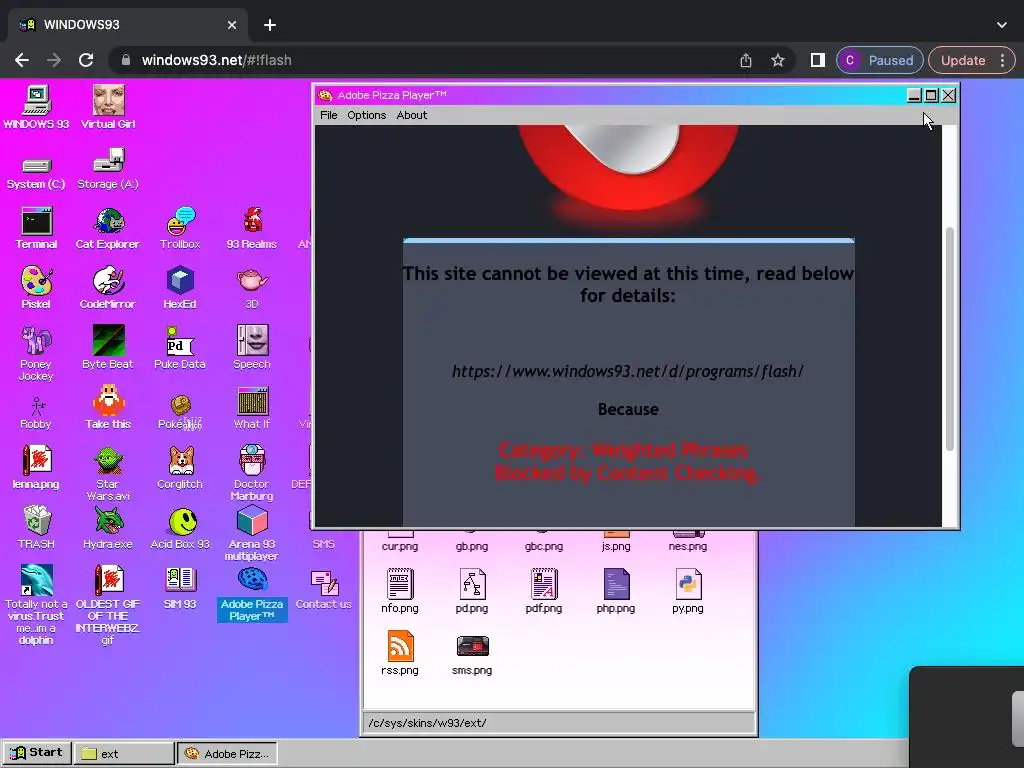Launch the Puke Data icon
Image resolution: width=1024 pixels, height=768 pixels.
[x=180, y=347]
